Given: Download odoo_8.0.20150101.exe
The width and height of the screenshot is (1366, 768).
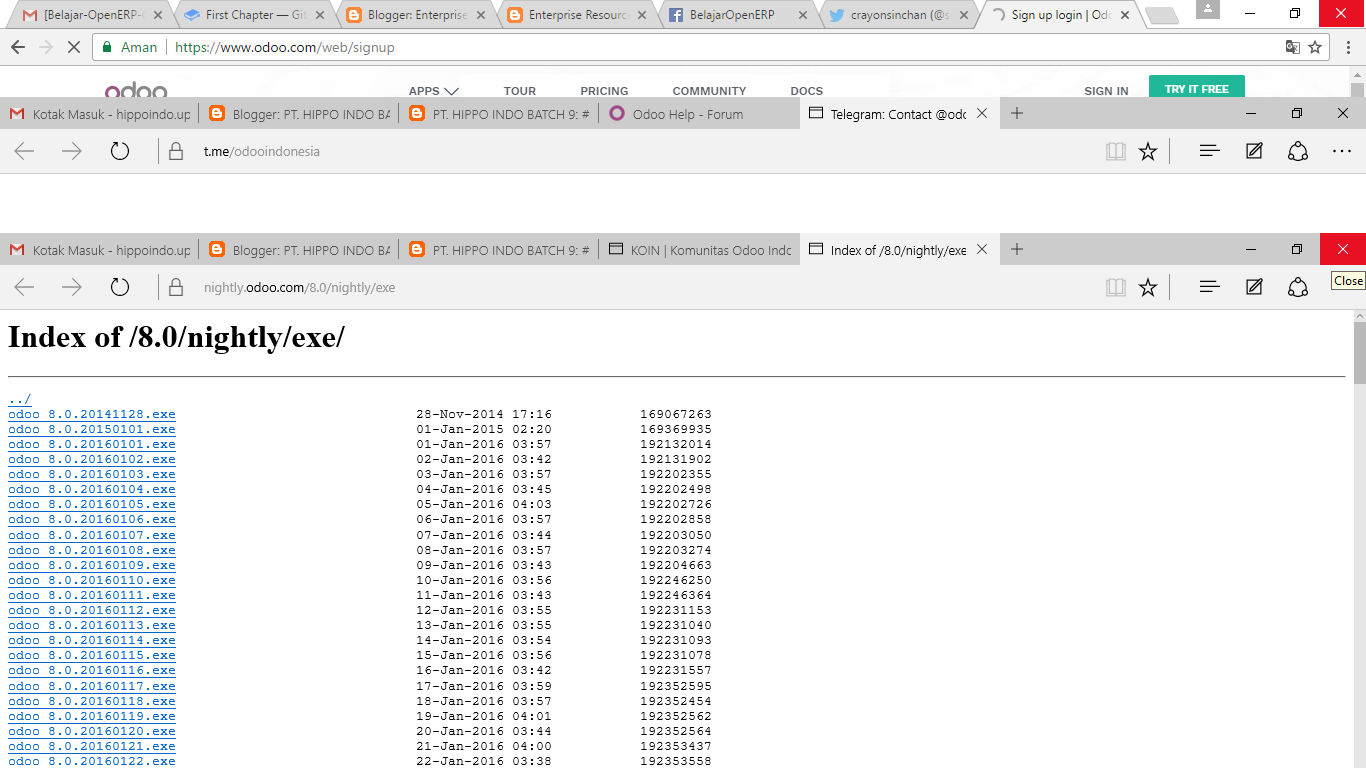Looking at the screenshot, I should pos(92,429).
